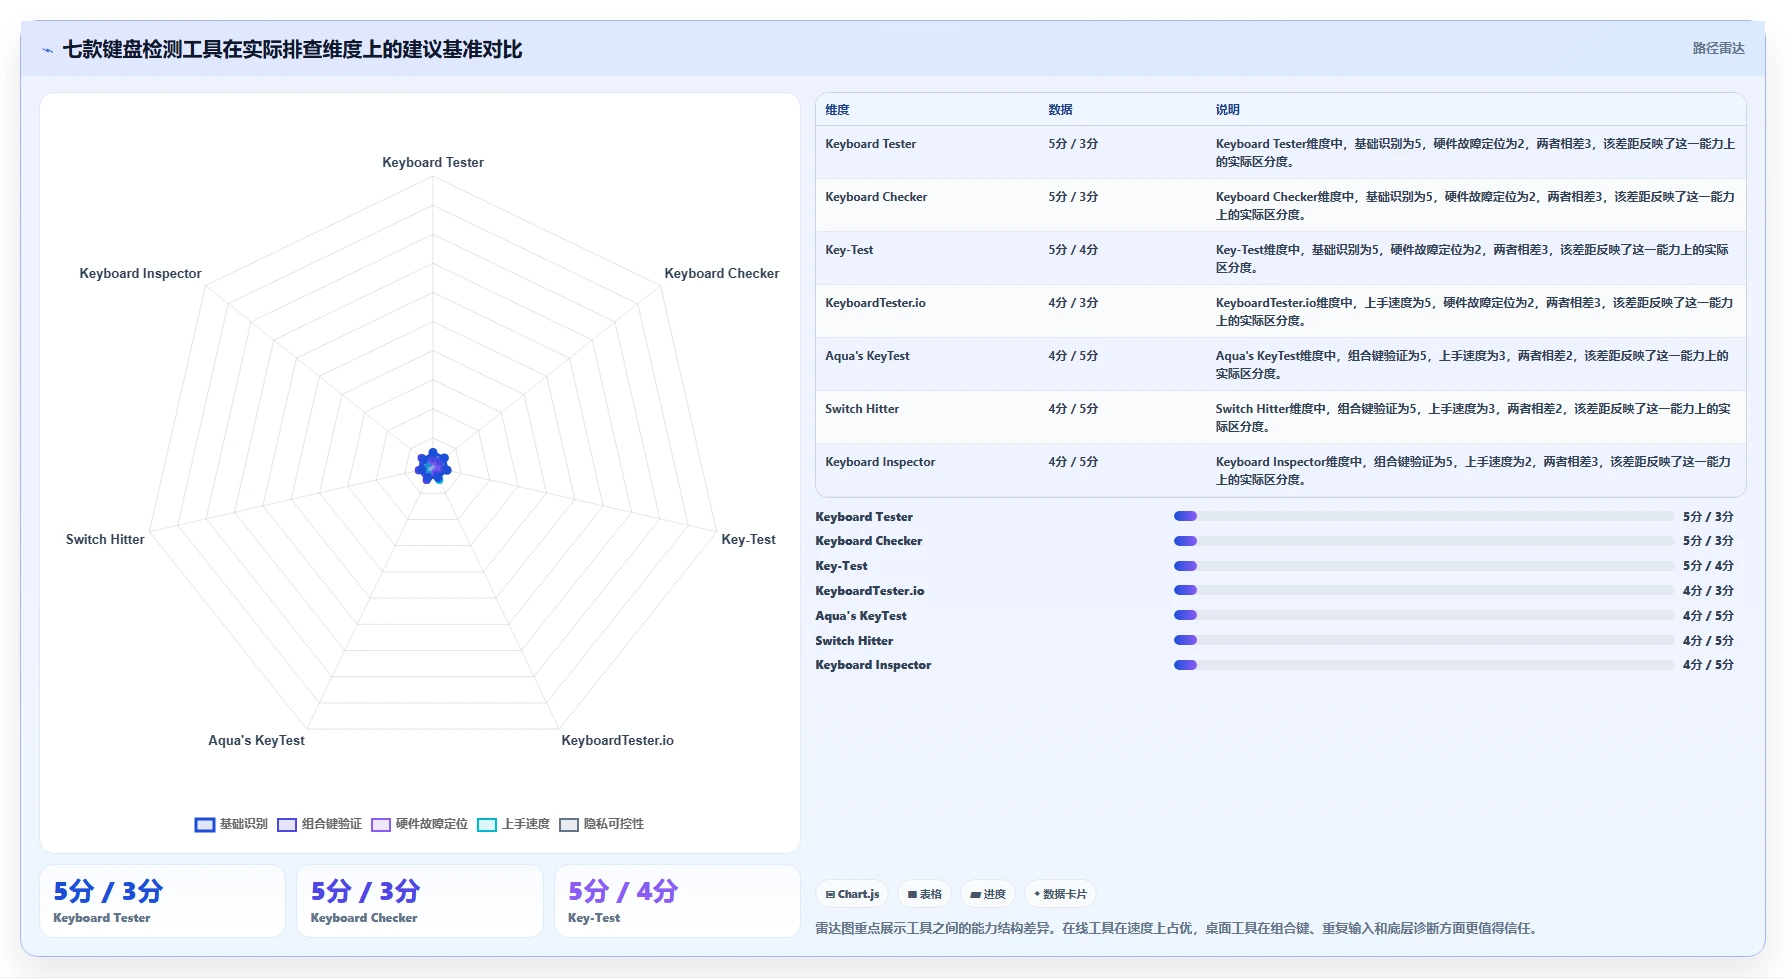1786x978 pixels.
Task: Click the Aqua's KeyTest progress bar
Action: click(x=1424, y=615)
